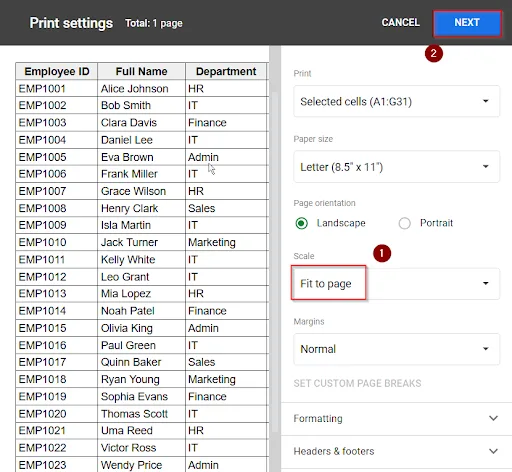512x472 pixels.
Task: Select the Landscape orientation radio button
Action: (302, 223)
